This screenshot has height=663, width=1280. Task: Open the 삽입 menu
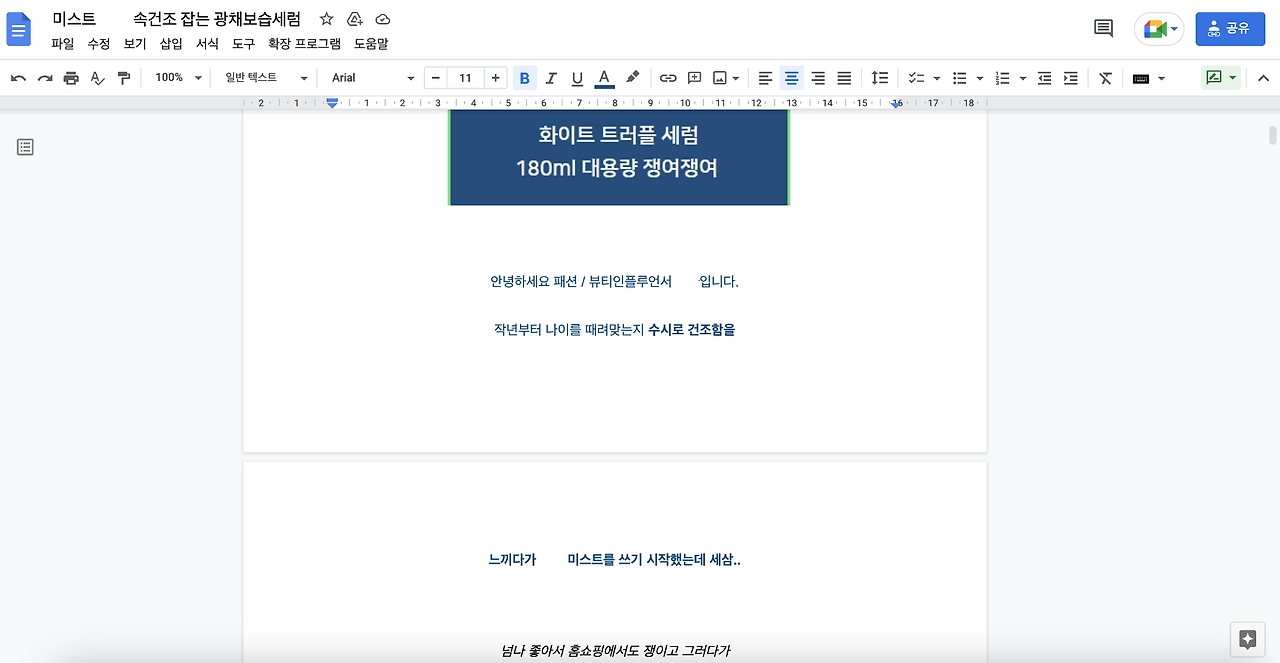point(171,43)
